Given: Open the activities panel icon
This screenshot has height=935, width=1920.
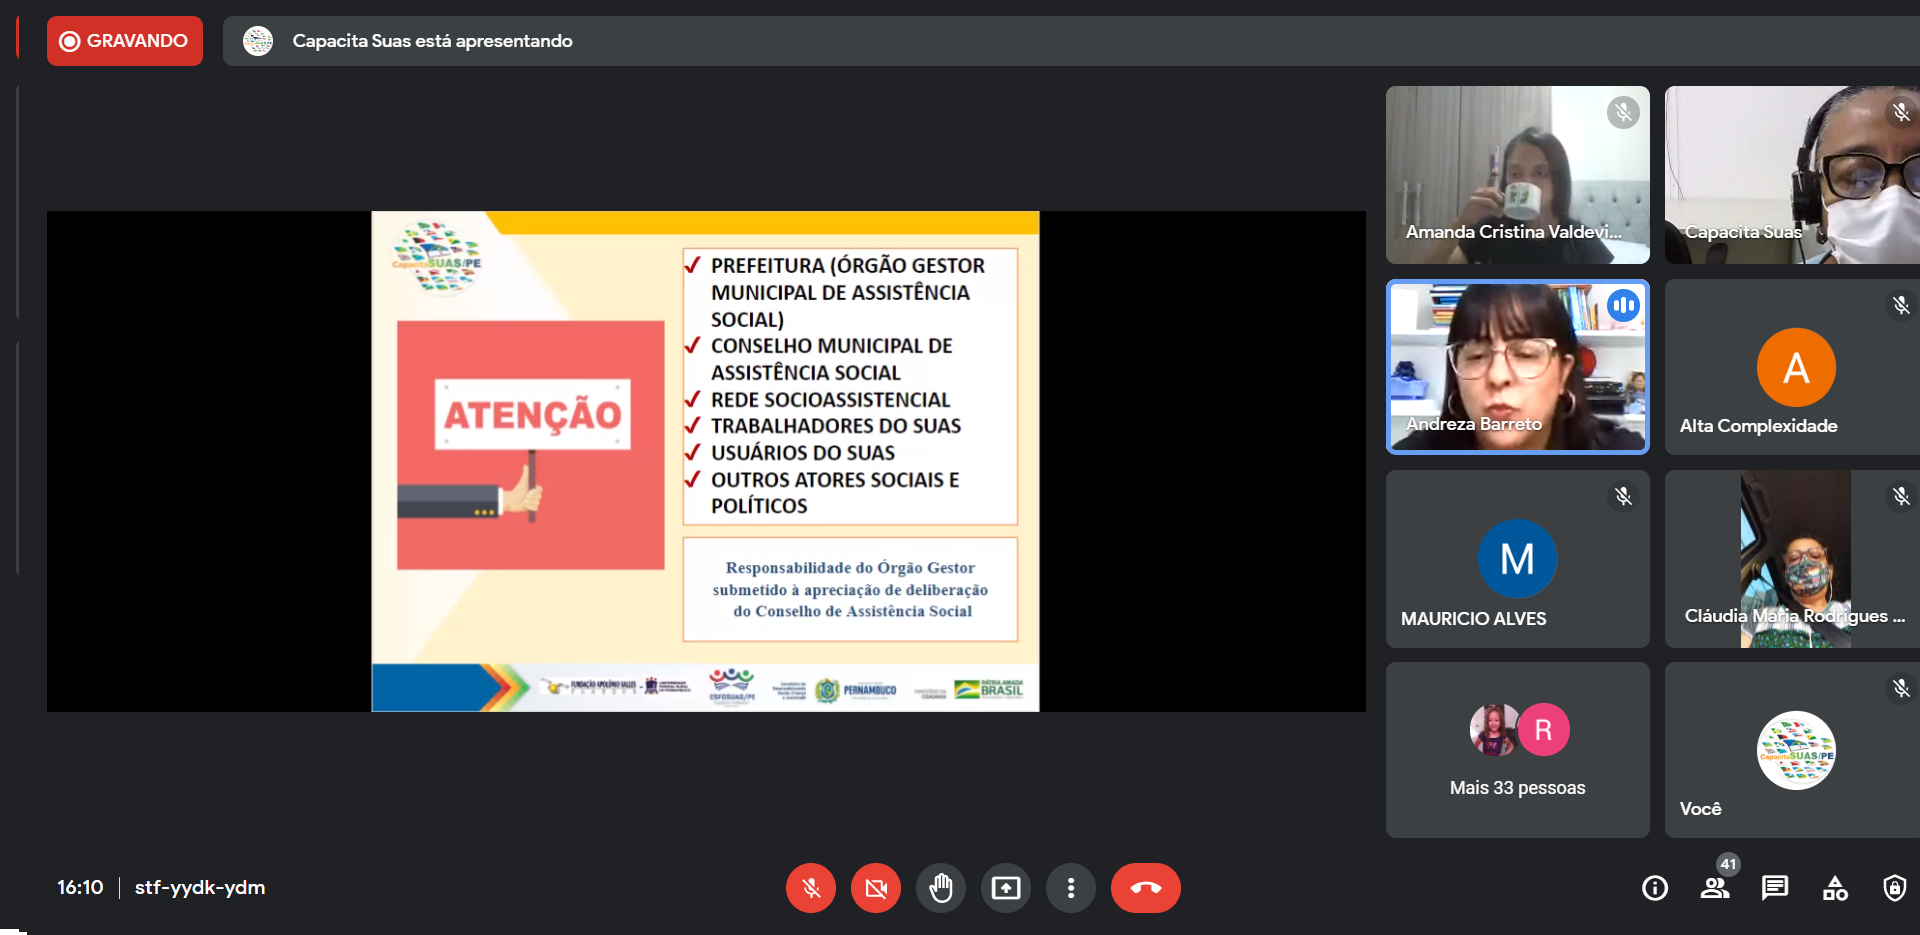Looking at the screenshot, I should pos(1835,888).
